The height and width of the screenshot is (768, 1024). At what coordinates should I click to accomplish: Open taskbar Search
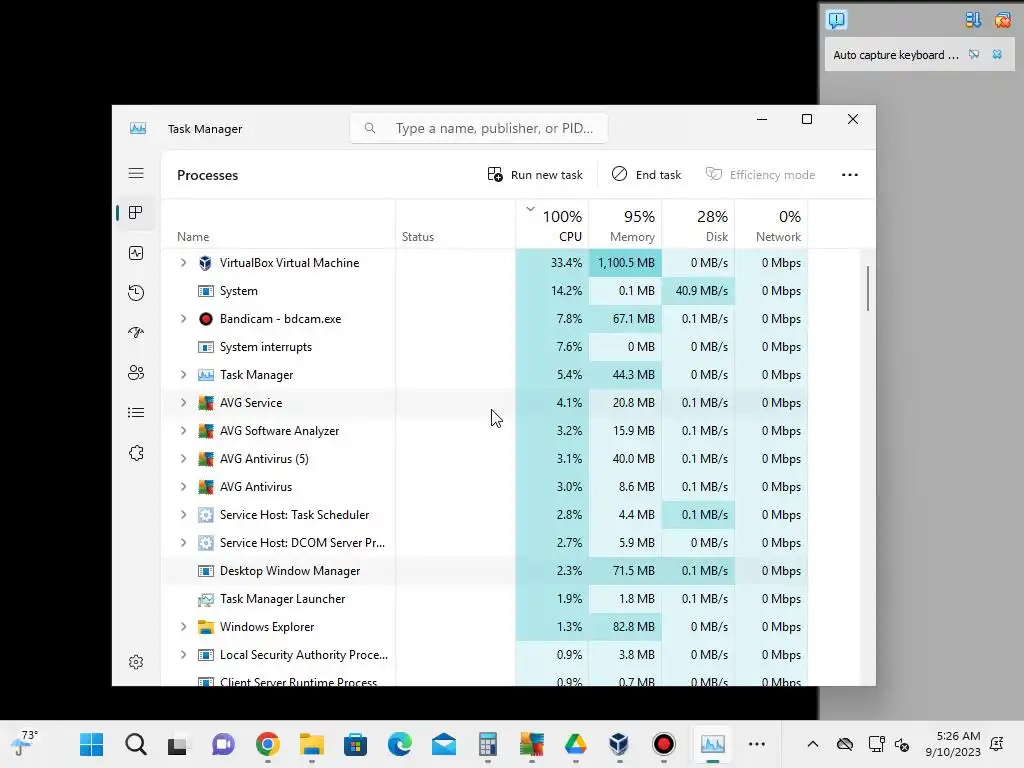(136, 744)
